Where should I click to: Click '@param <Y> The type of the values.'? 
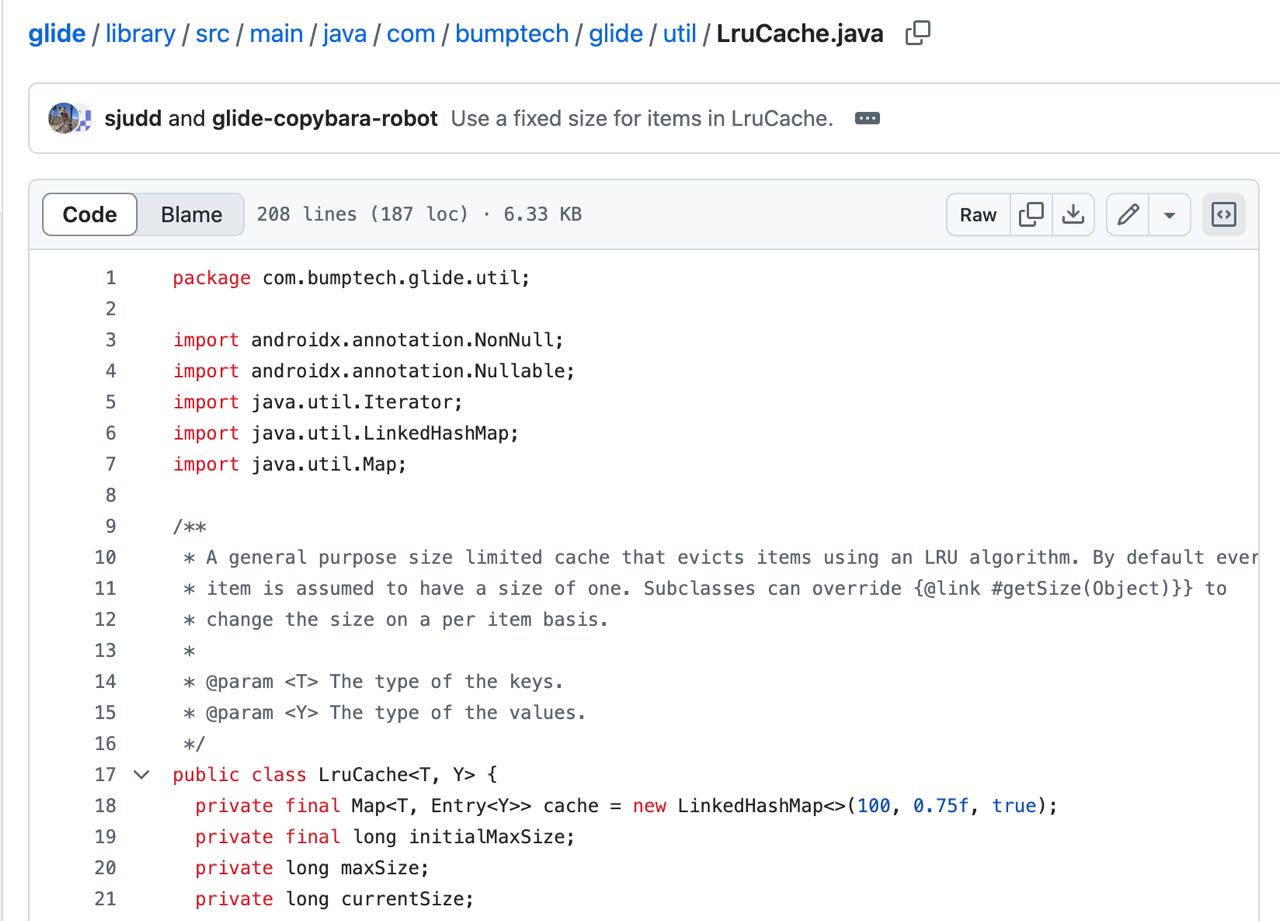(x=396, y=712)
